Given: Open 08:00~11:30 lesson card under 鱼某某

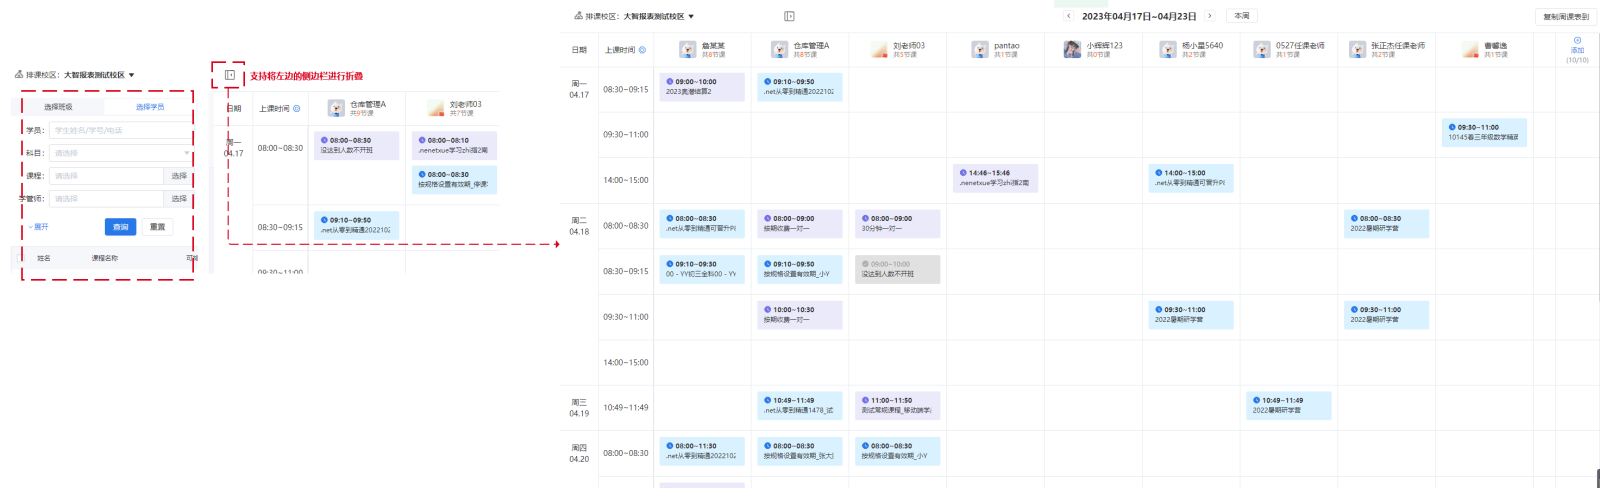Looking at the screenshot, I should tap(702, 451).
